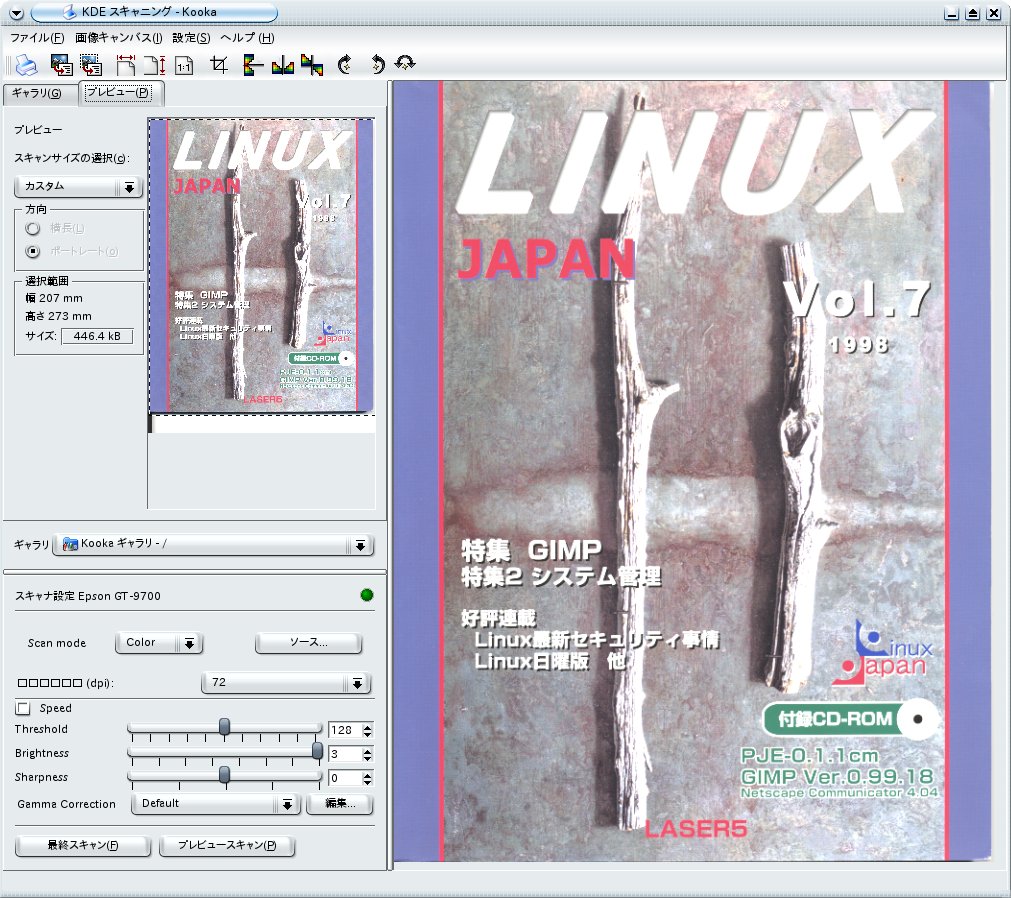
Task: Click the スキャンサイズの選択 label
Action: (x=72, y=159)
